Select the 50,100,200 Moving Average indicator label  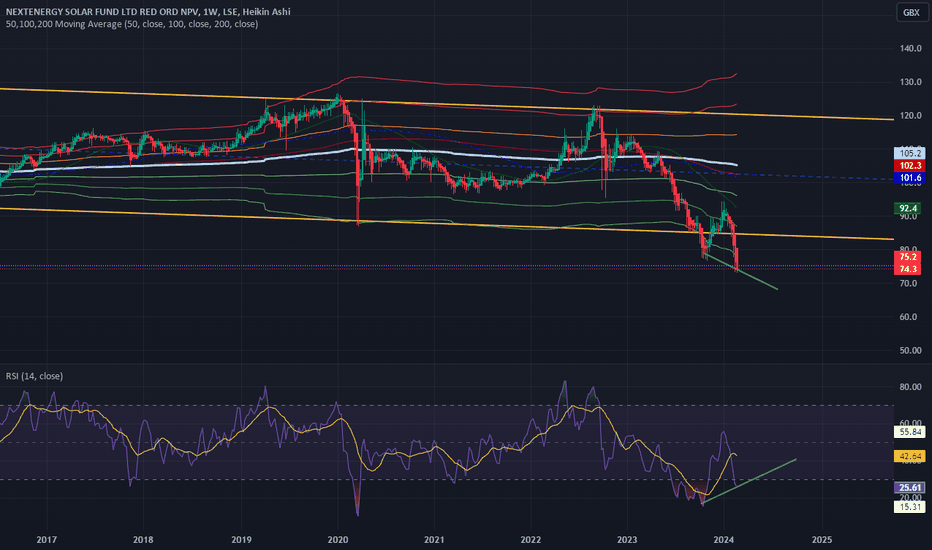click(x=132, y=24)
